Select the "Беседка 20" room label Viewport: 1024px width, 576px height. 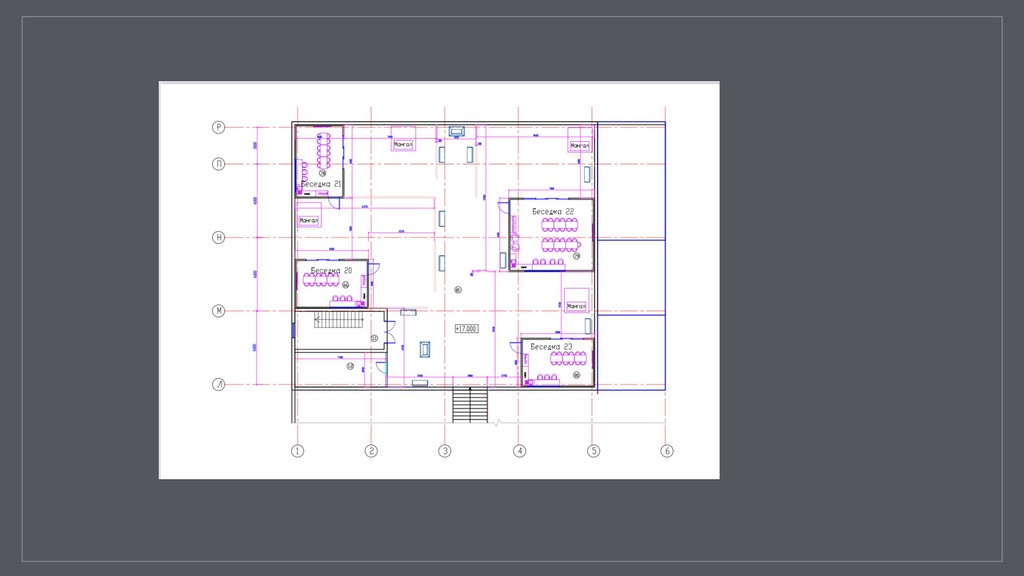pyautogui.click(x=331, y=270)
